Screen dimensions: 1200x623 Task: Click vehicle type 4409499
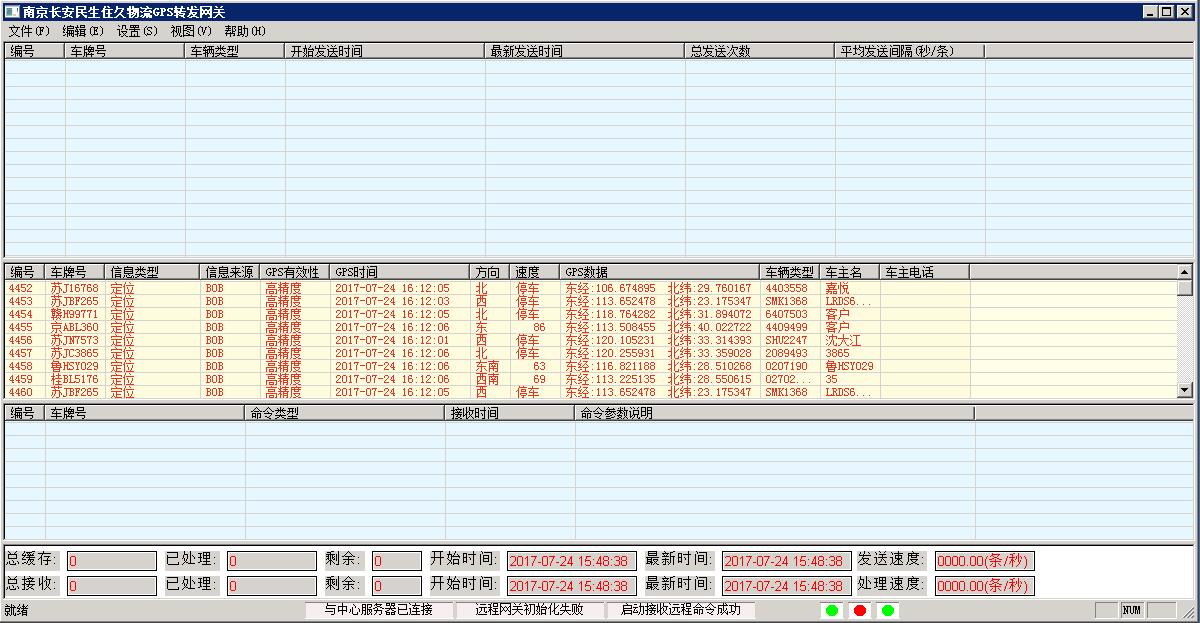[787, 327]
